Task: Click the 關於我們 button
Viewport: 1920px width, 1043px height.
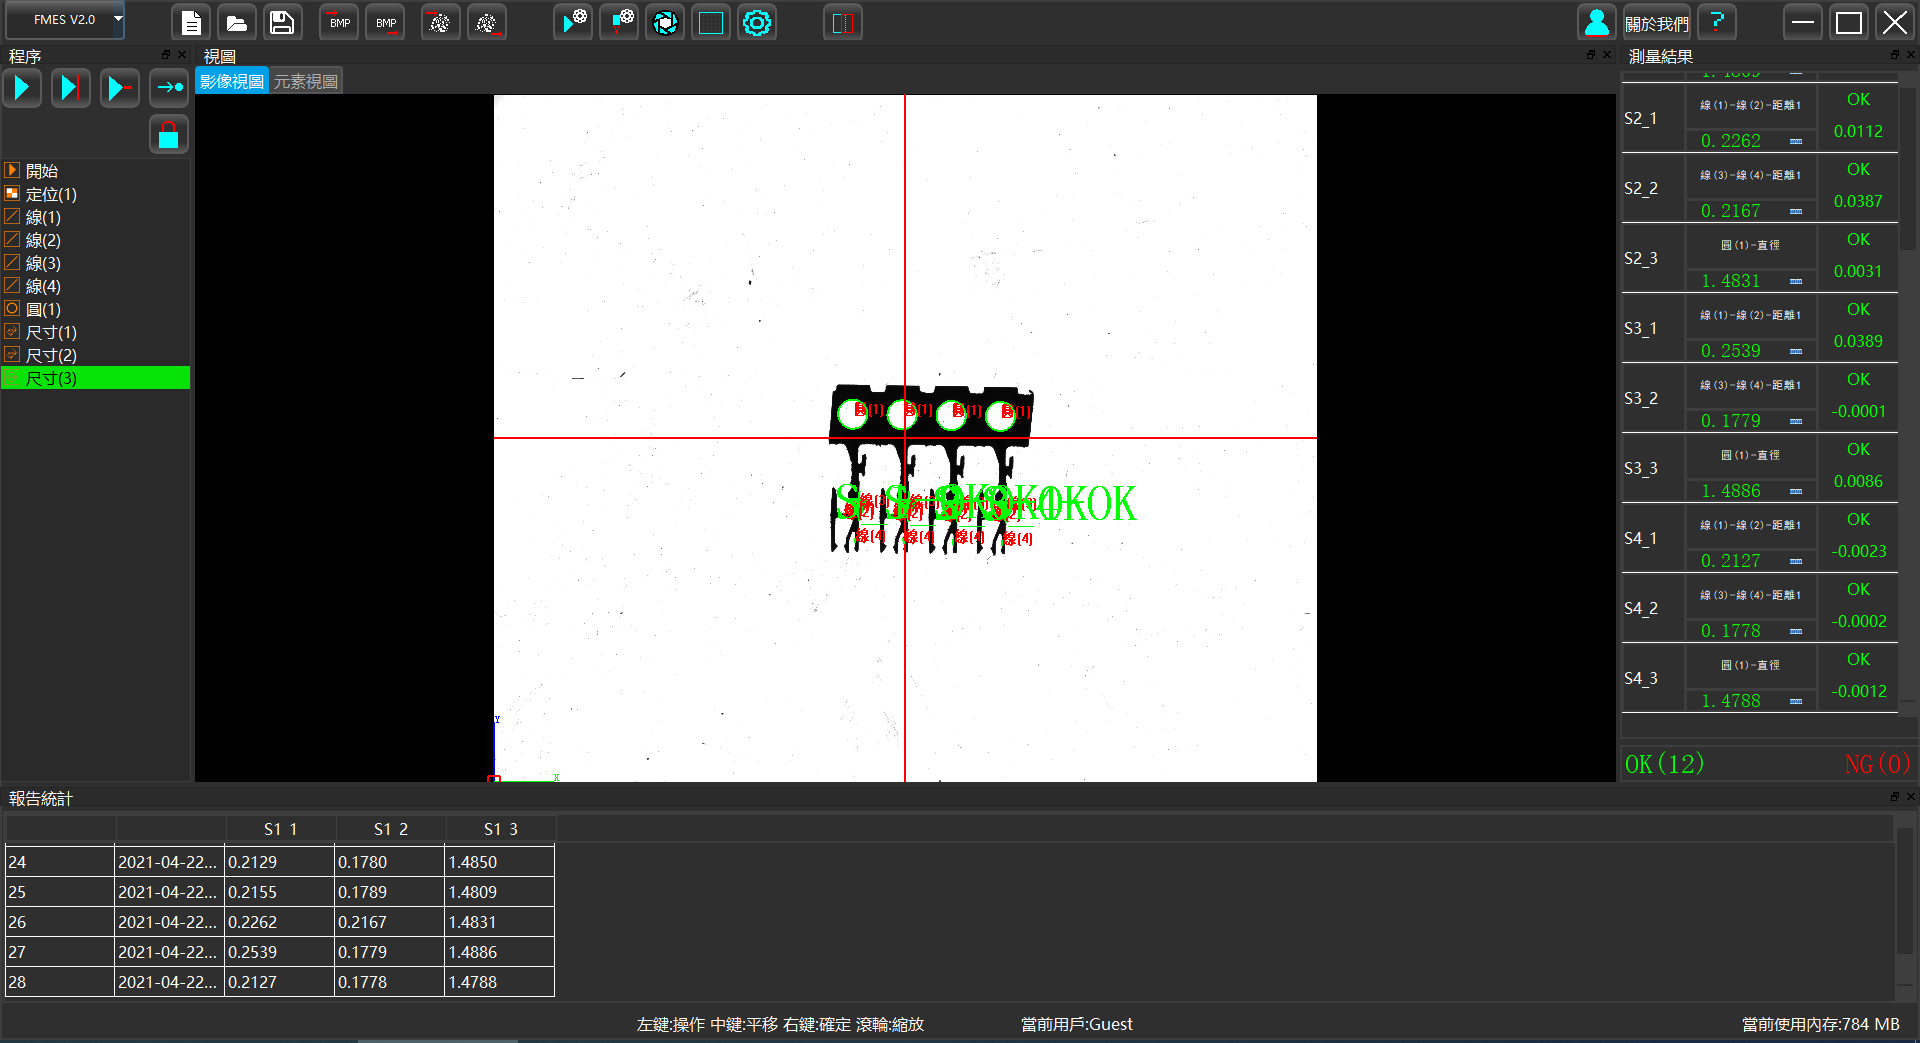Action: coord(1656,23)
